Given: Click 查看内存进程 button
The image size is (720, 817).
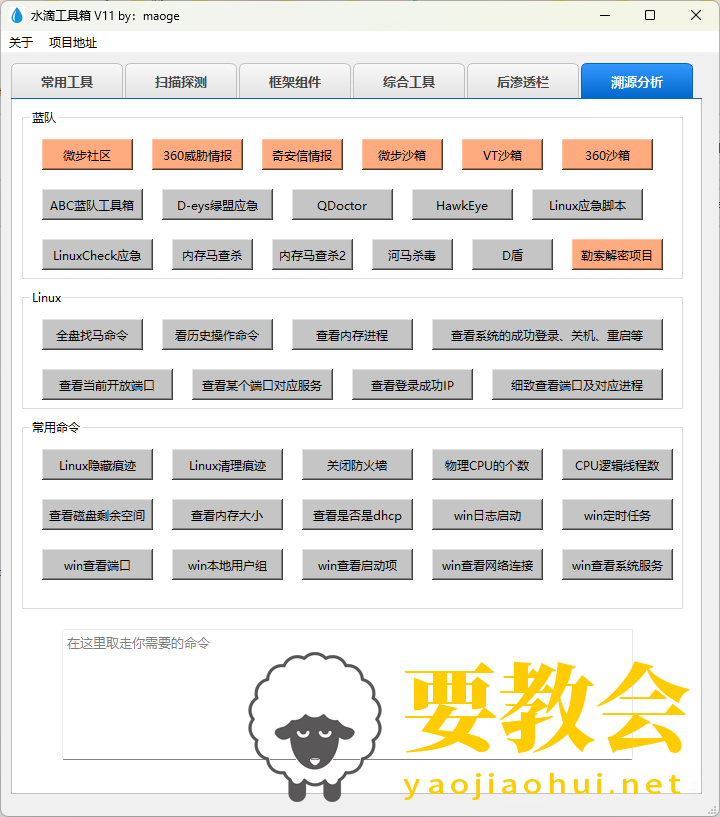Looking at the screenshot, I should tap(352, 335).
